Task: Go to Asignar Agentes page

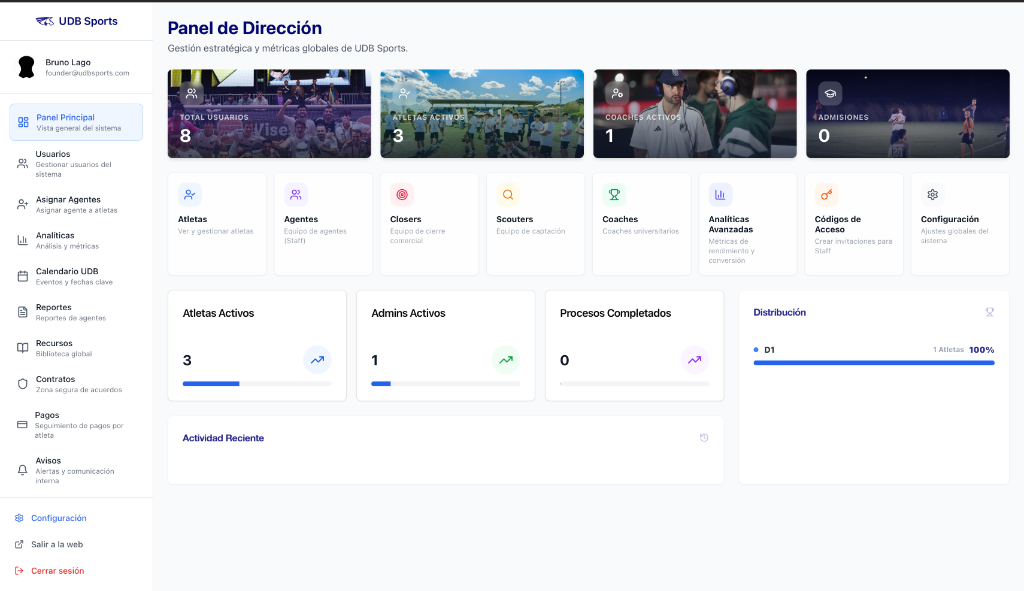Action: [76, 204]
